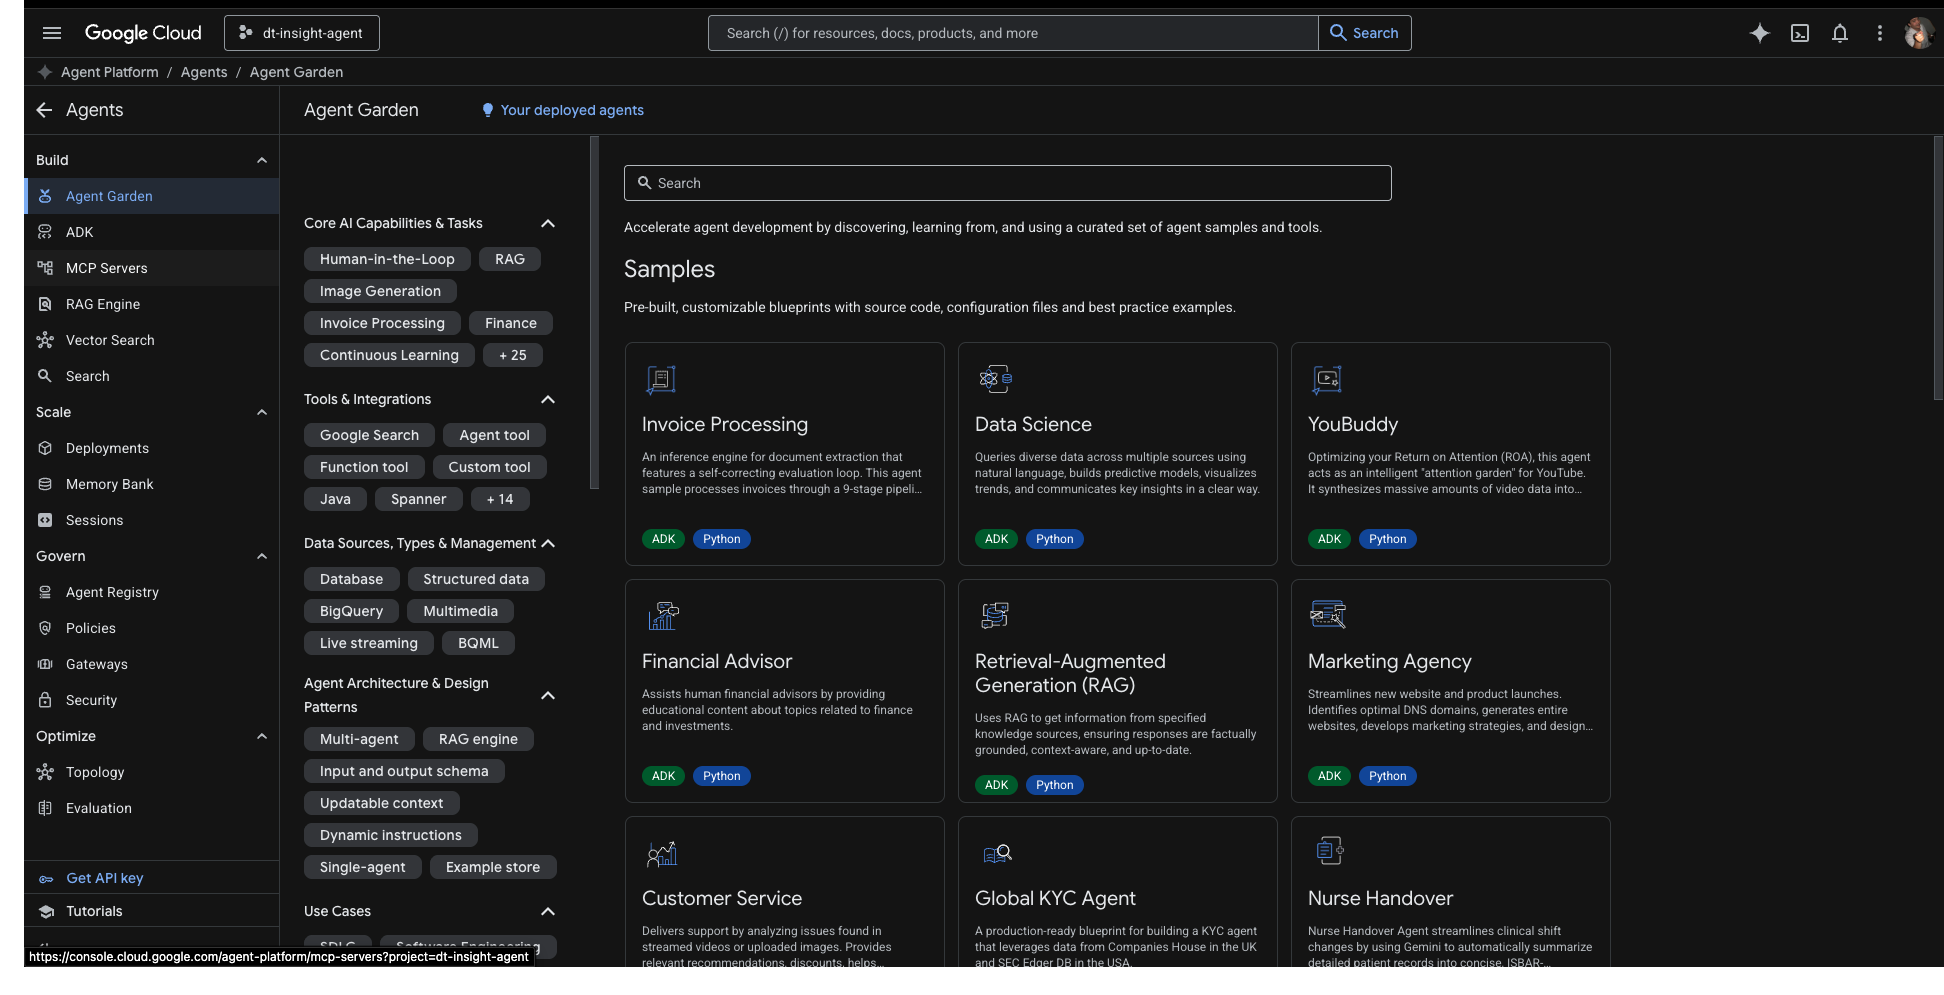Screen dimensions: 1944x995
Task: Collapse Core AI Capabilities & Tasks filters
Action: [x=548, y=223]
